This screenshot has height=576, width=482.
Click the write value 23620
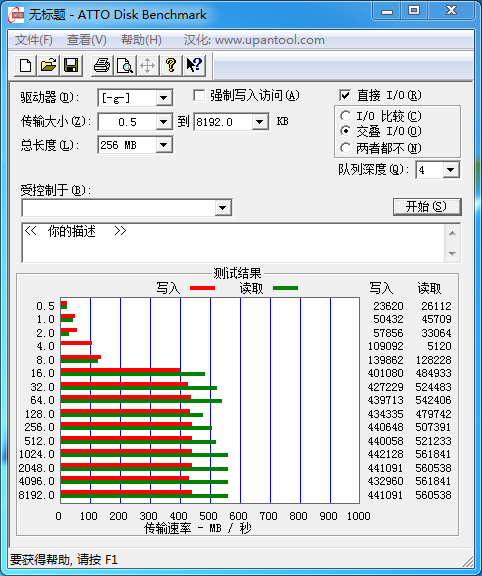pos(388,306)
